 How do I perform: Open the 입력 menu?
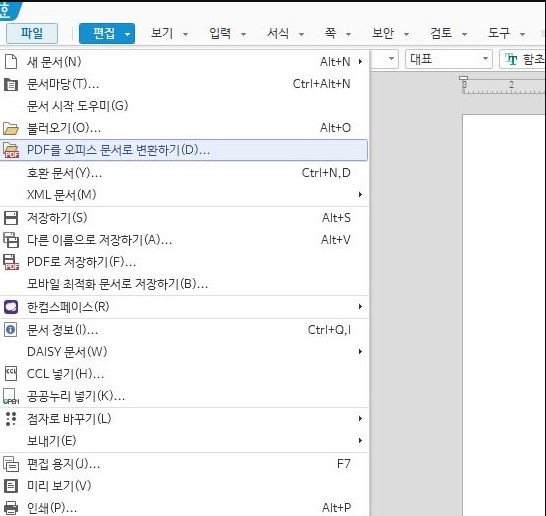[x=220, y=33]
